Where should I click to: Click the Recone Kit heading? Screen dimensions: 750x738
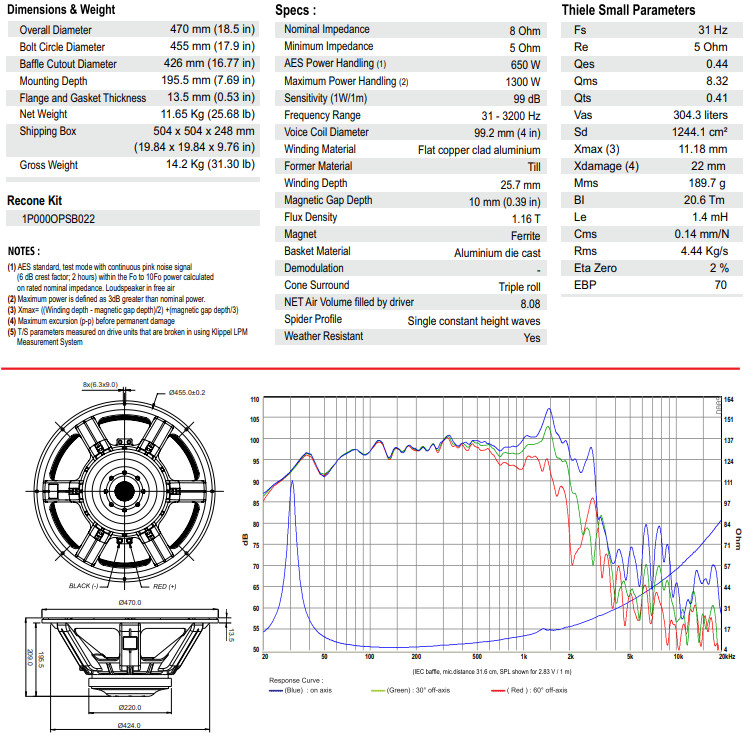coord(34,200)
